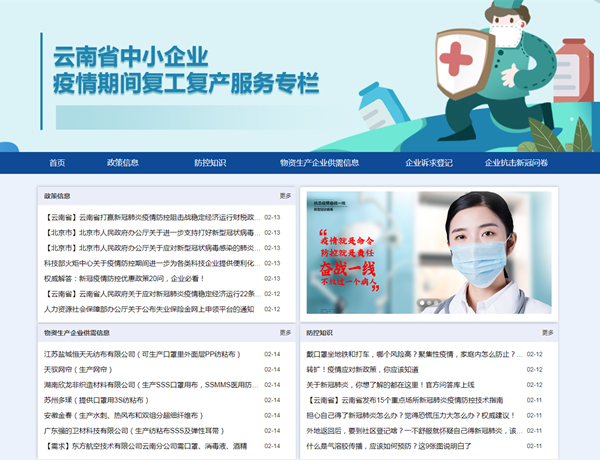Screen dimensions: 600x460
Task: Open the 首页 navigation tab
Action: click(56, 163)
